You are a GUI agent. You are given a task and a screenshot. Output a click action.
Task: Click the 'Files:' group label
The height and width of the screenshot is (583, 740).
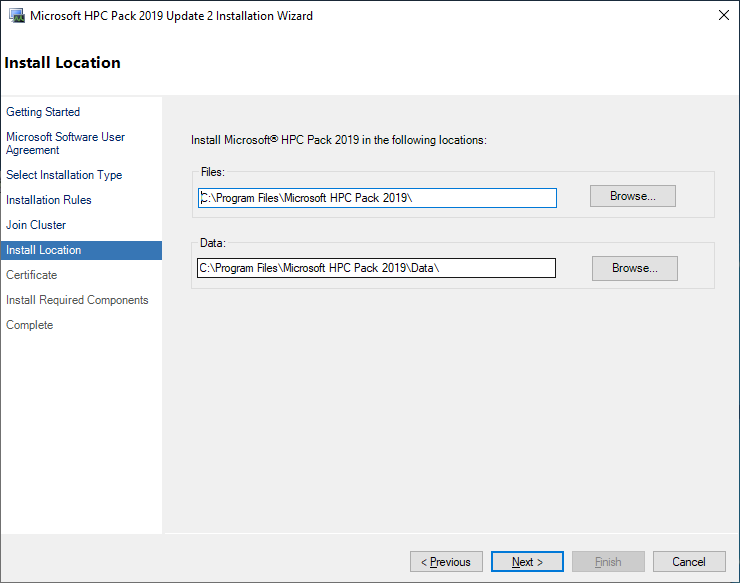[x=212, y=172]
